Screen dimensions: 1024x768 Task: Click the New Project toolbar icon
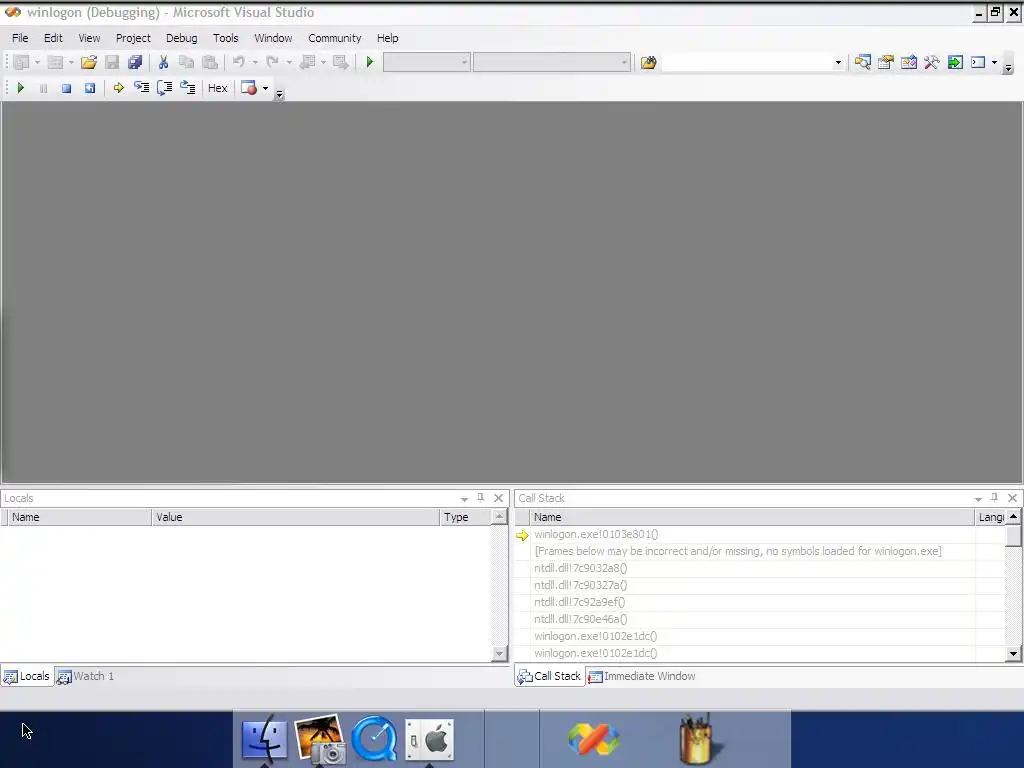22,62
